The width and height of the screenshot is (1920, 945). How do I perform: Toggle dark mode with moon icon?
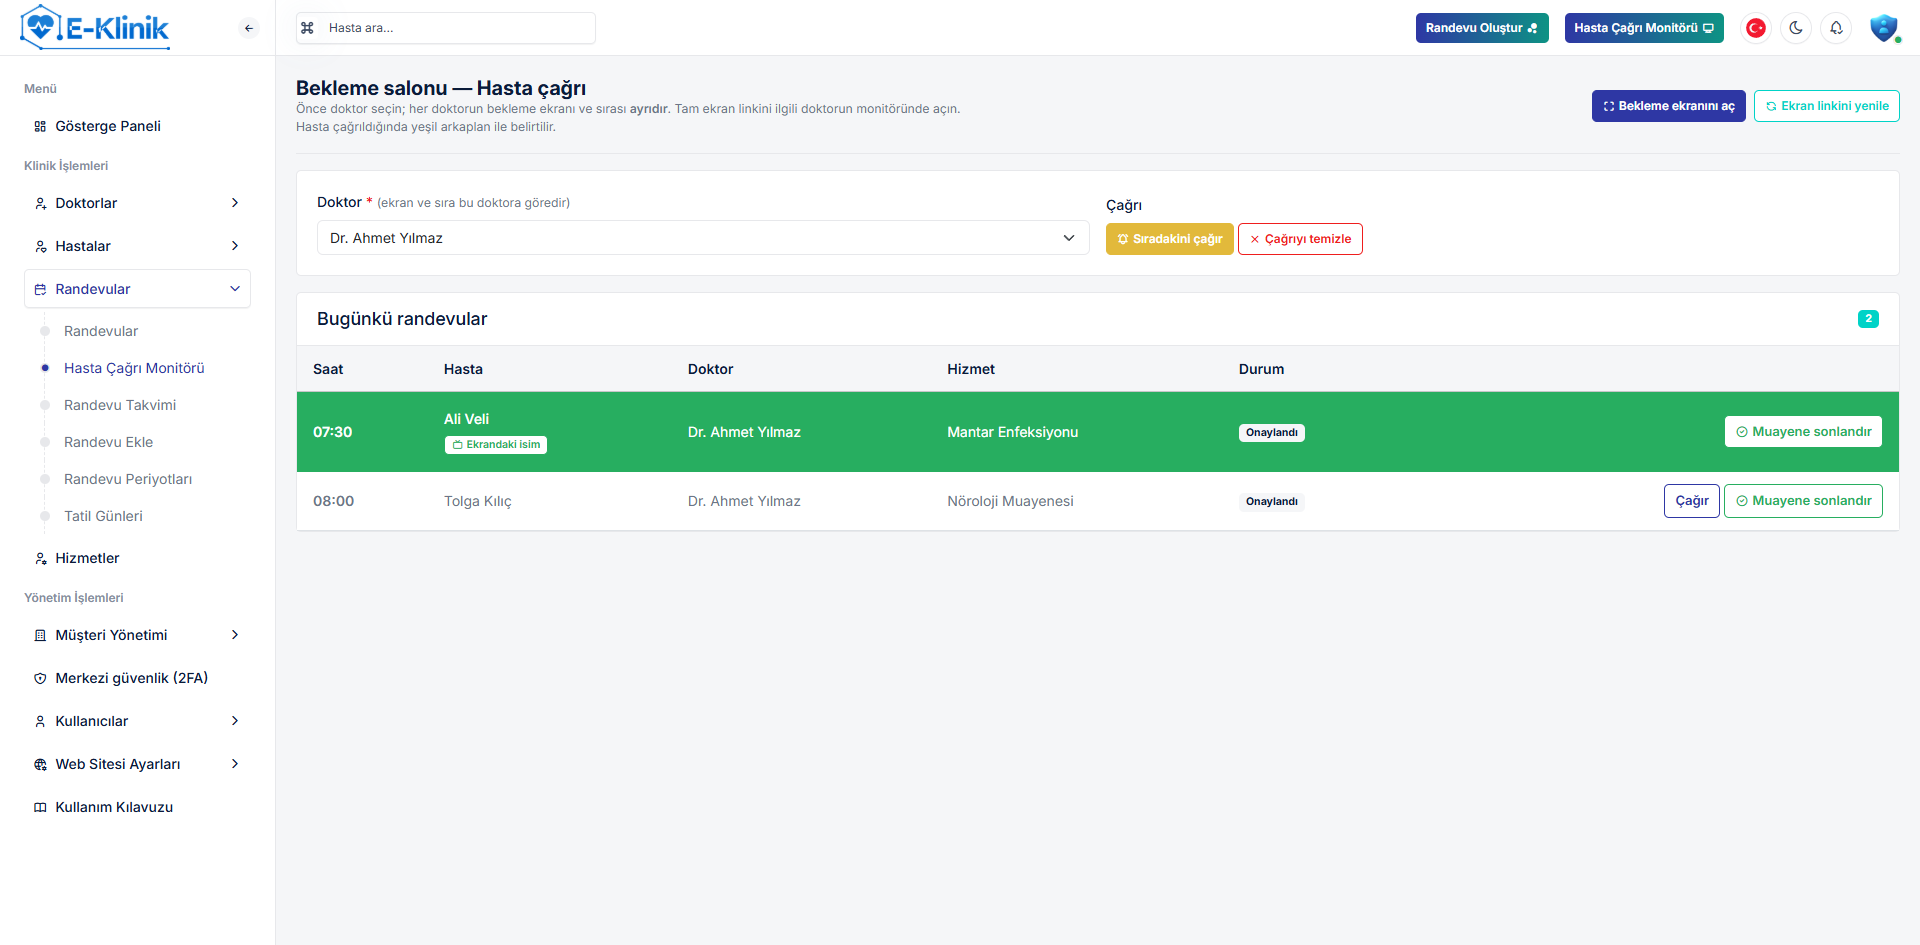point(1796,28)
